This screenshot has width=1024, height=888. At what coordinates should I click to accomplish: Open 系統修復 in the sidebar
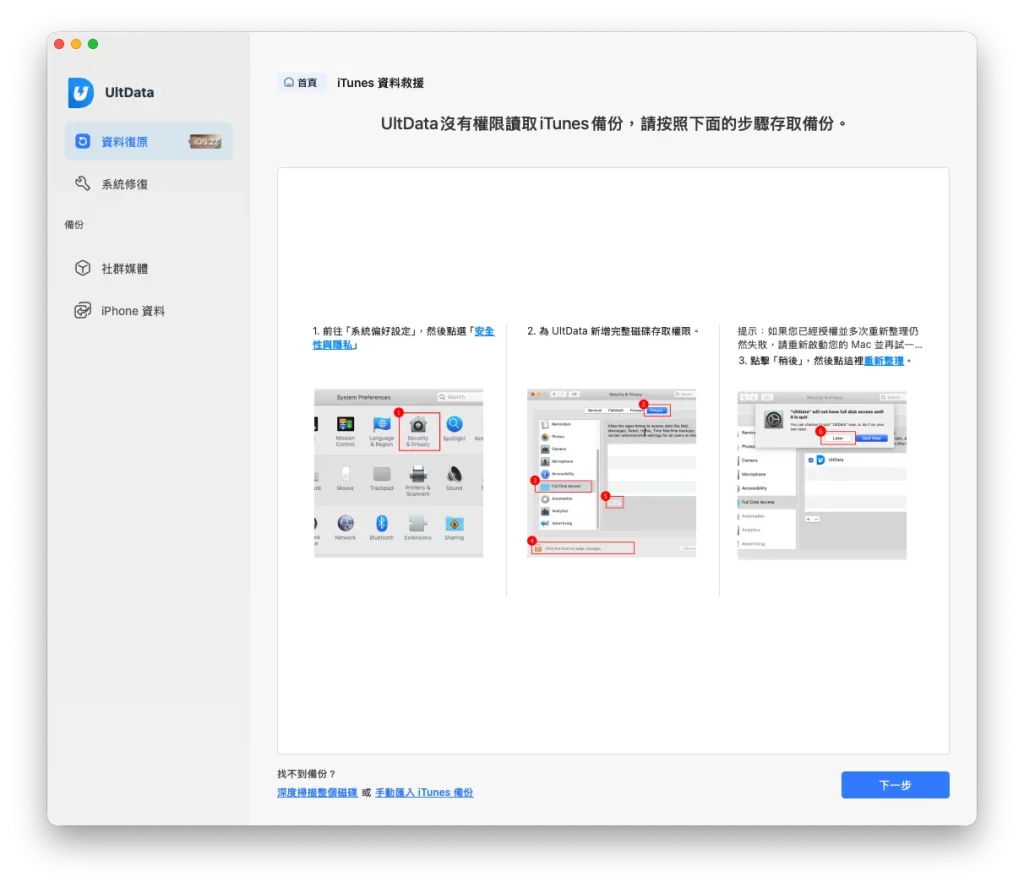click(148, 183)
